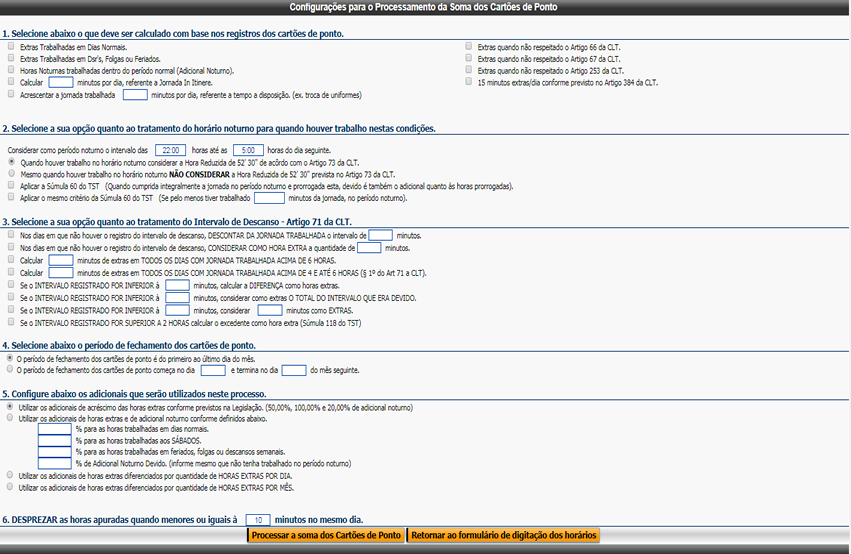Click the percentage field for horas aos SÁBADOS

[55, 440]
